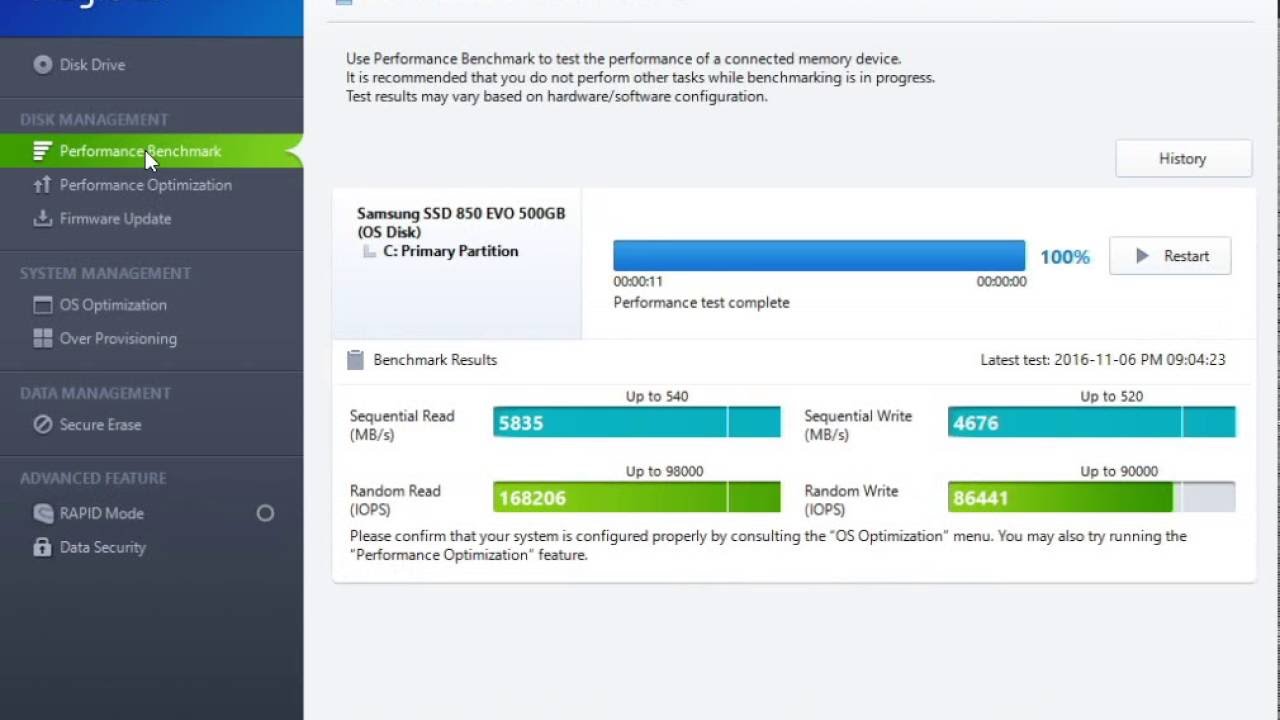Click Up to 90000 label
Screen dimensions: 1280x720
tap(1119, 471)
